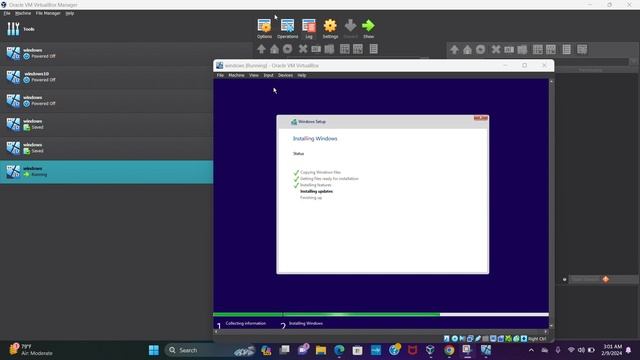
Task: Go up a folder in left file pane
Action: pos(261,49)
